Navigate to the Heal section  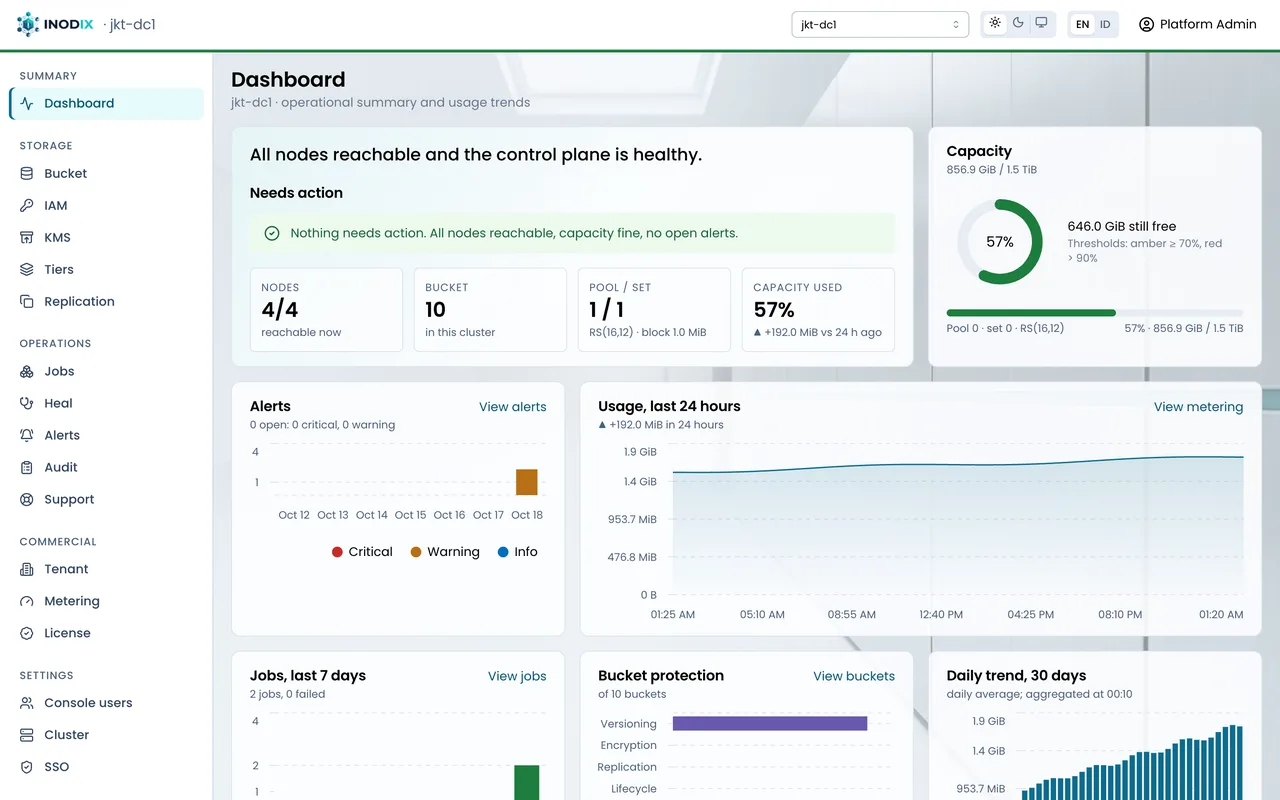point(106,403)
